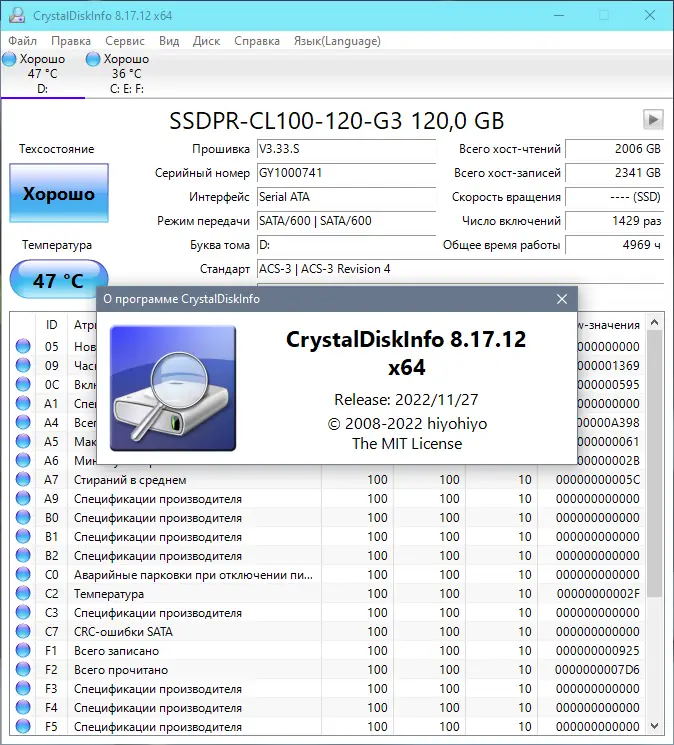Click the Интерфейс field Serial ATA
Image resolution: width=674 pixels, height=745 pixels.
[x=346, y=197]
